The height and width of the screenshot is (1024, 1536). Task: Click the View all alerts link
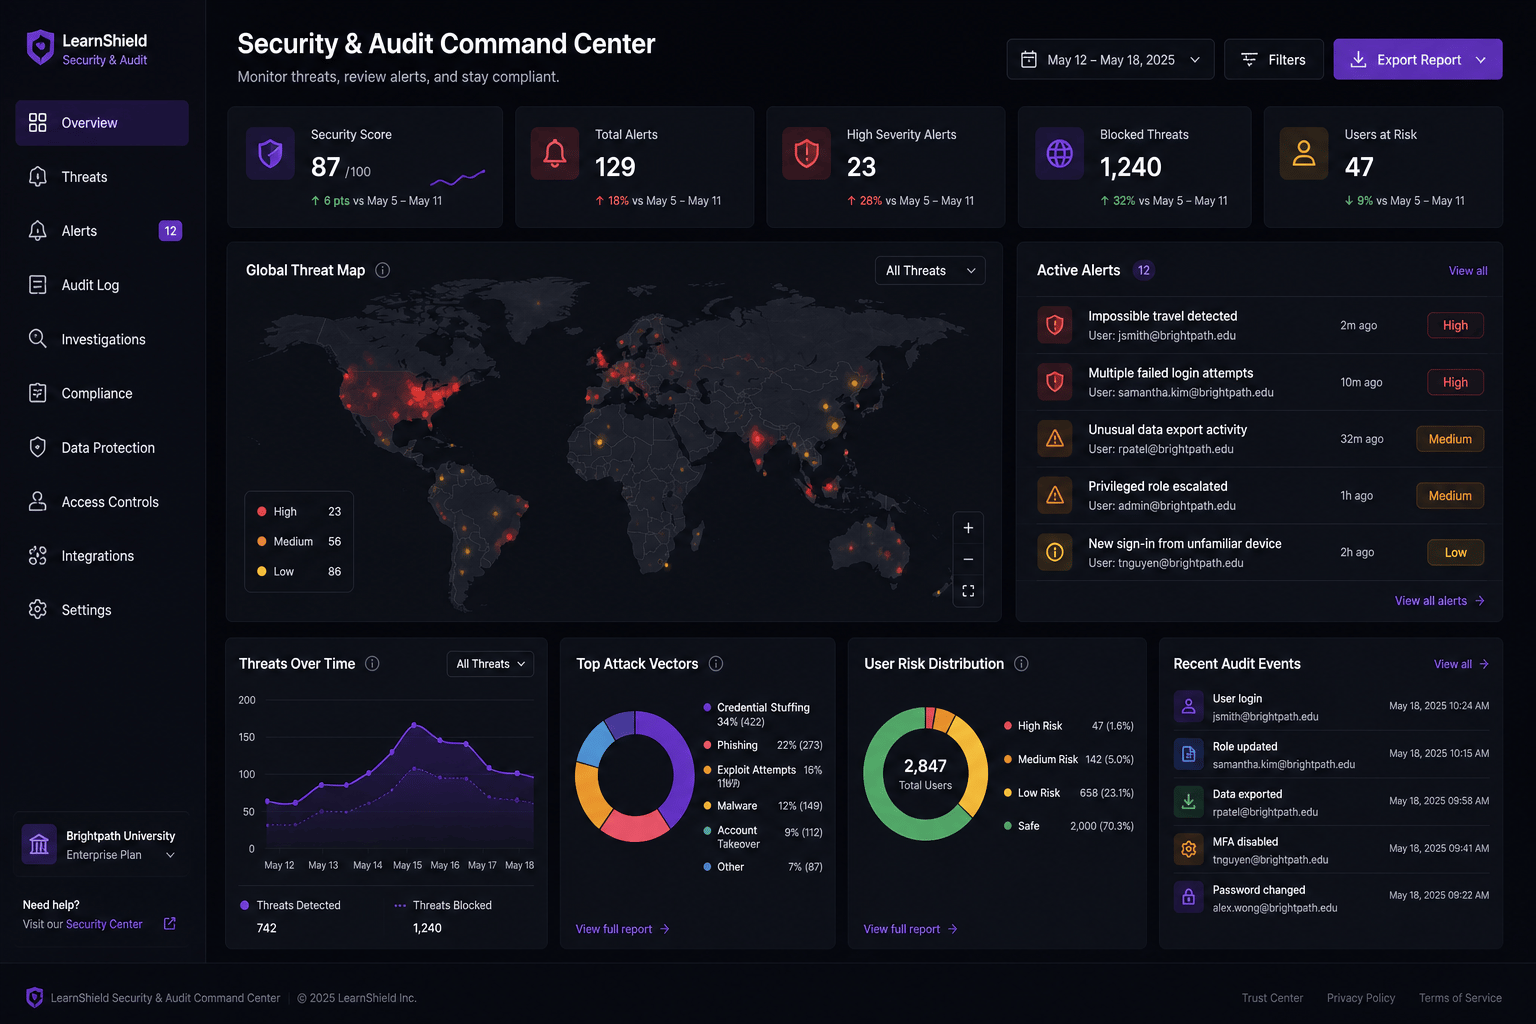click(1440, 601)
